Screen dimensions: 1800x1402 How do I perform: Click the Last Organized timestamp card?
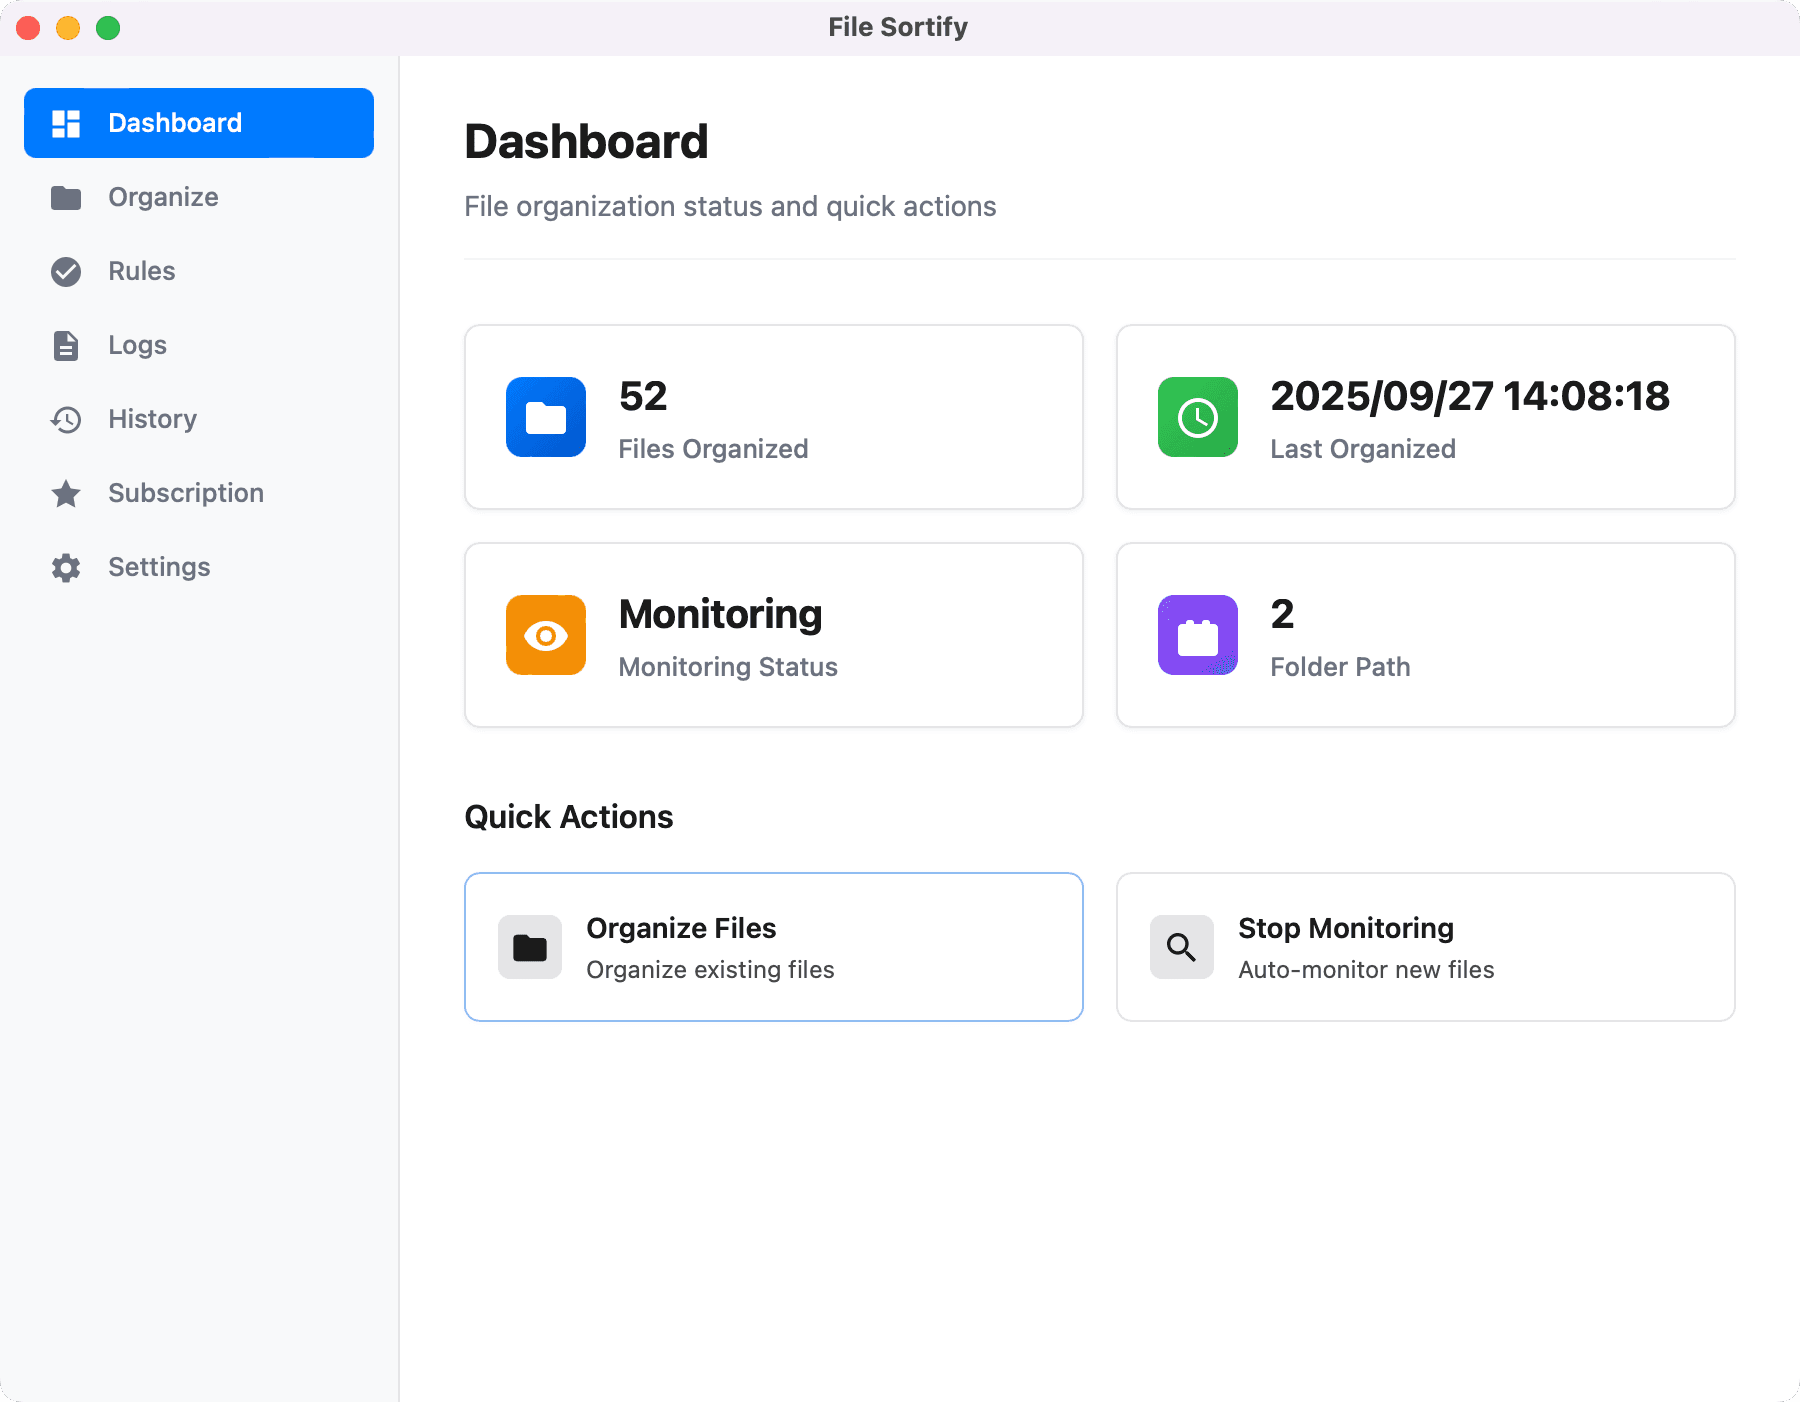pos(1424,417)
